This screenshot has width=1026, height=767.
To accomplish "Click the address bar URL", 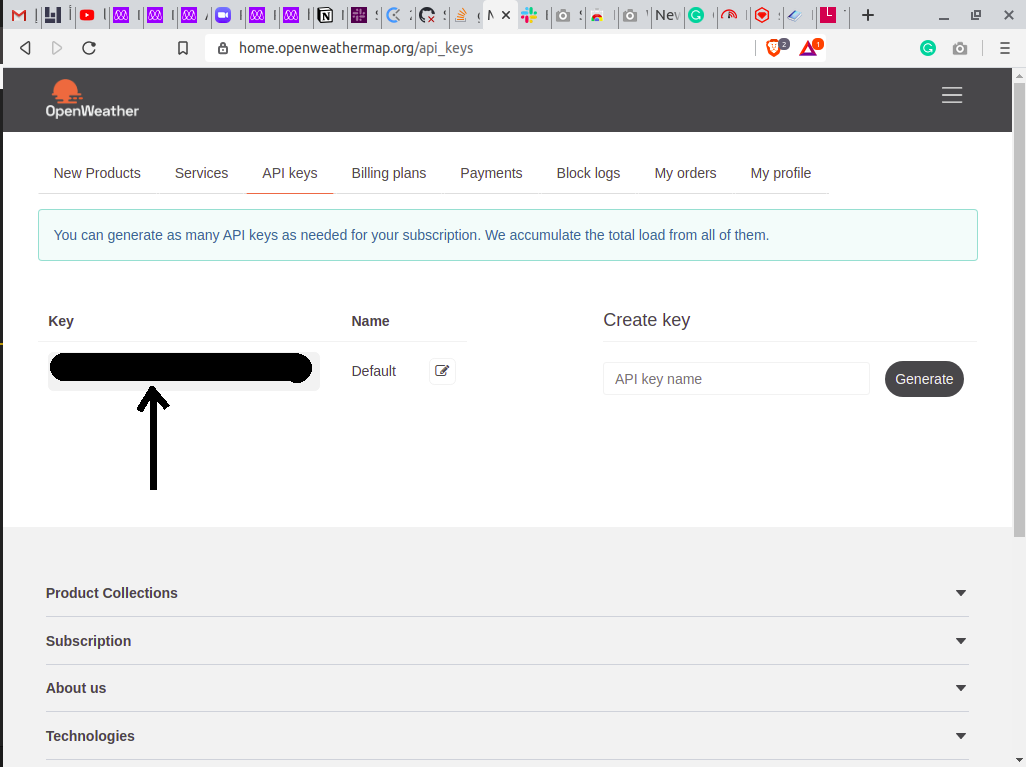I will coord(356,48).
